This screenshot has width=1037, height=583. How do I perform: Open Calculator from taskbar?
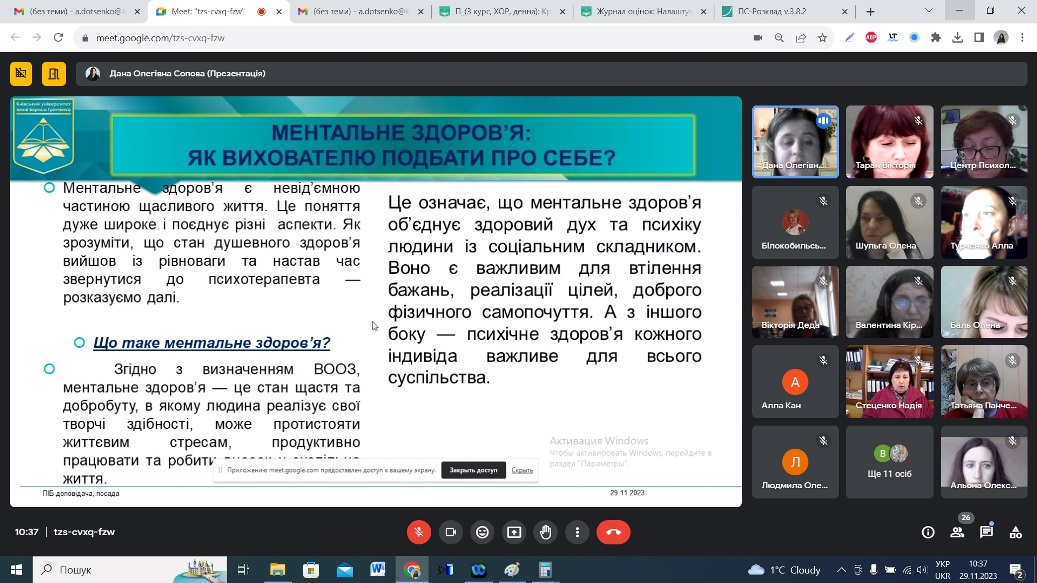click(545, 570)
